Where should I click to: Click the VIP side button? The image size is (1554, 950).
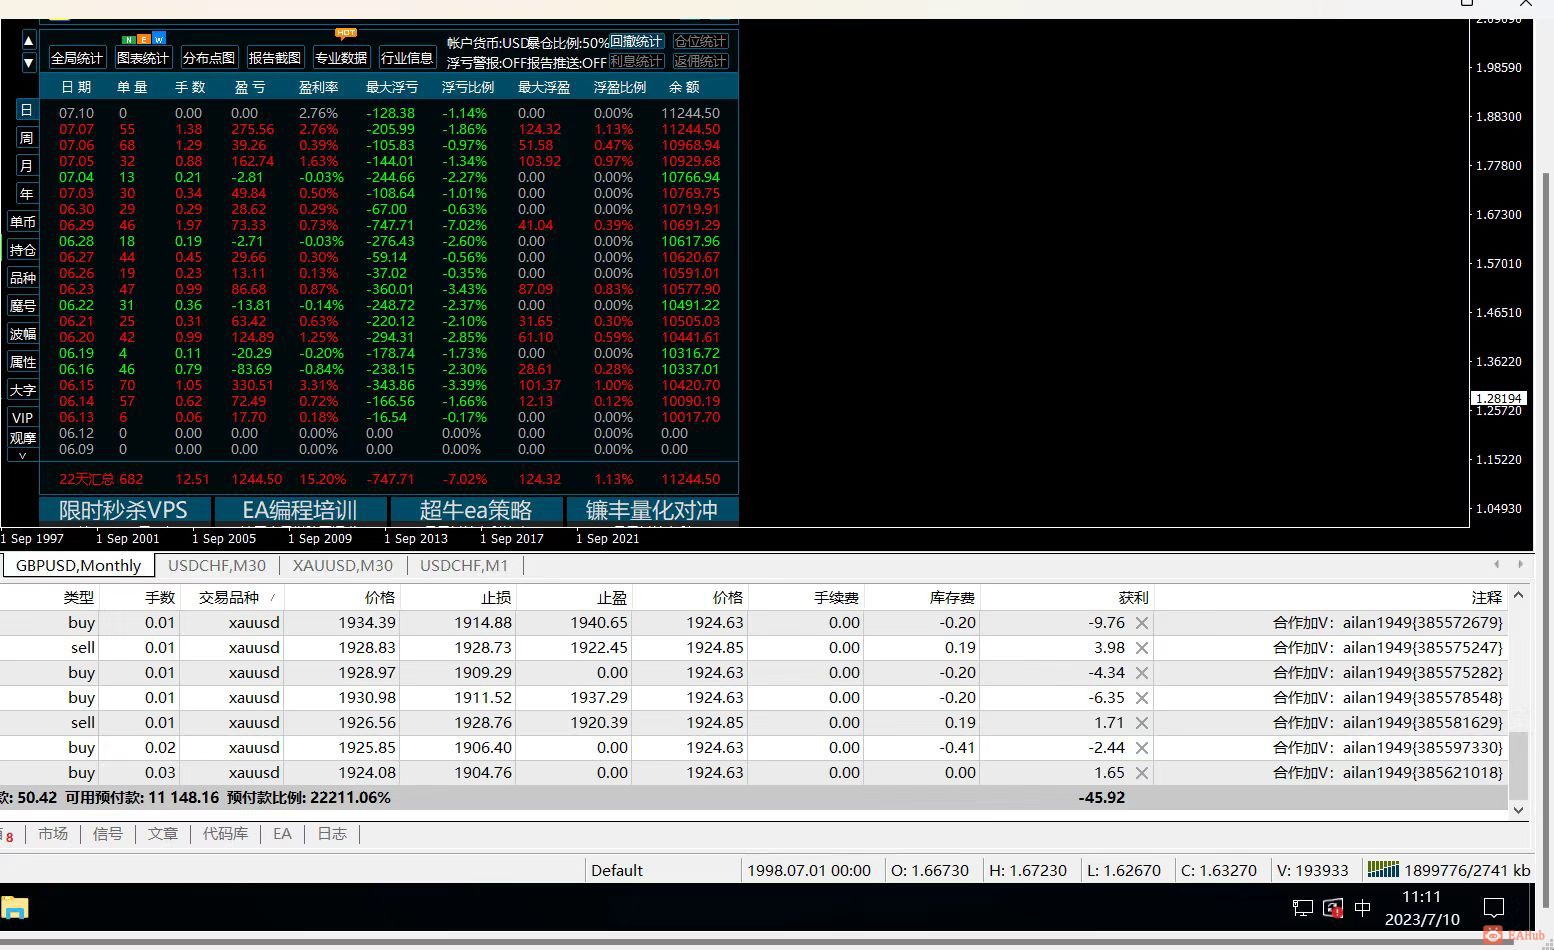(x=23, y=418)
